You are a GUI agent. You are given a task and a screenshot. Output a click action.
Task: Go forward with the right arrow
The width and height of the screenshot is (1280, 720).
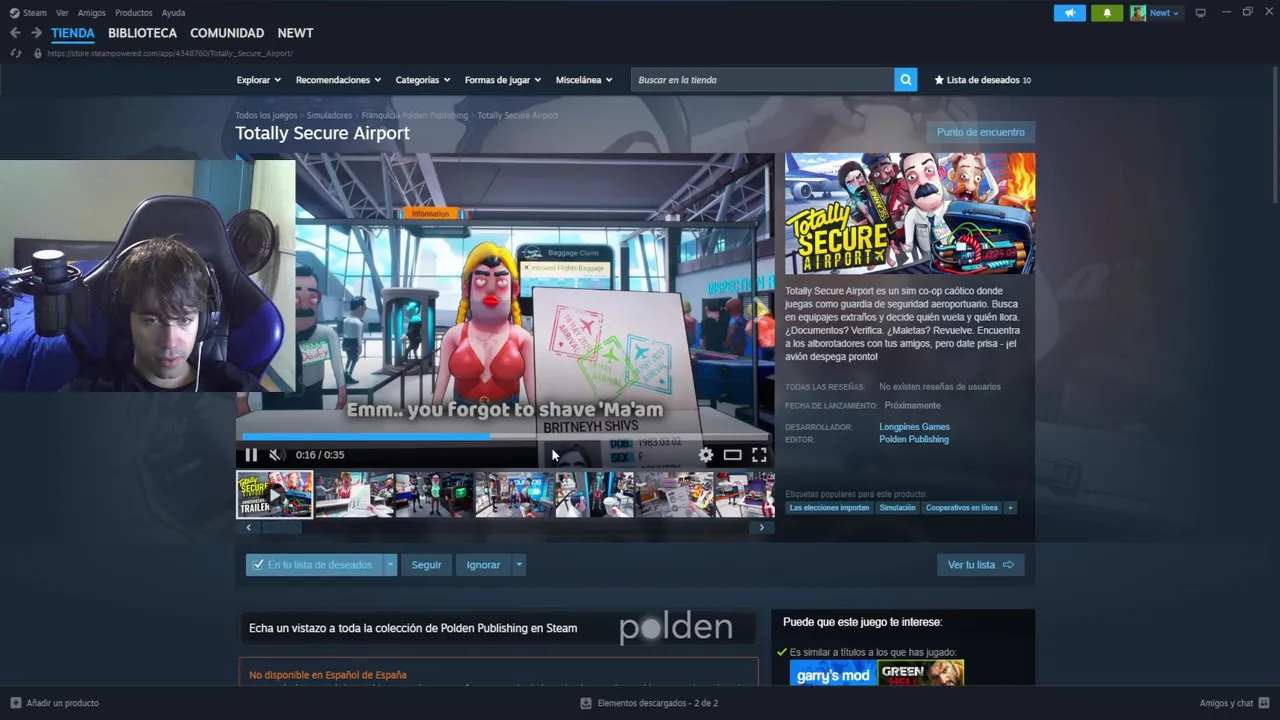tap(36, 33)
